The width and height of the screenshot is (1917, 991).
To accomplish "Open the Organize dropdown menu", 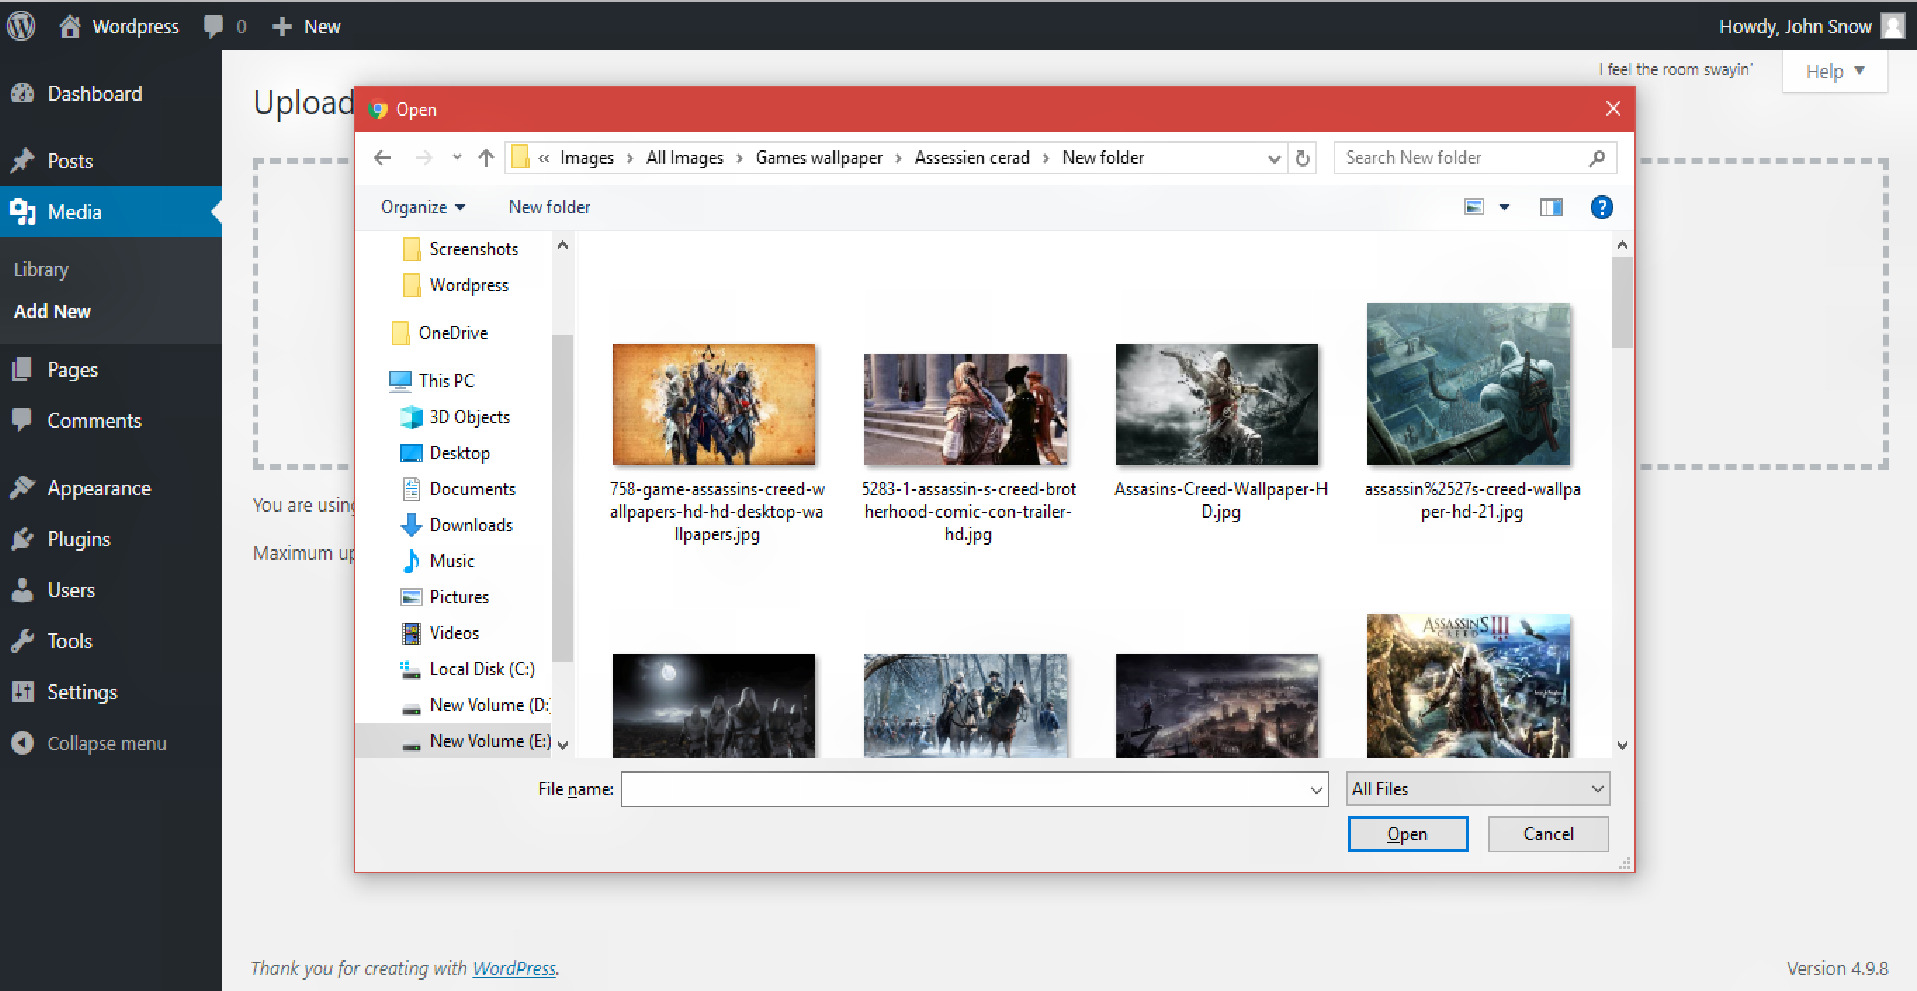I will pos(423,207).
